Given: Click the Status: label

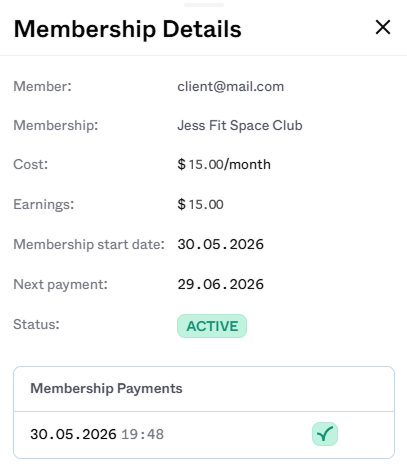Looking at the screenshot, I should [36, 324].
